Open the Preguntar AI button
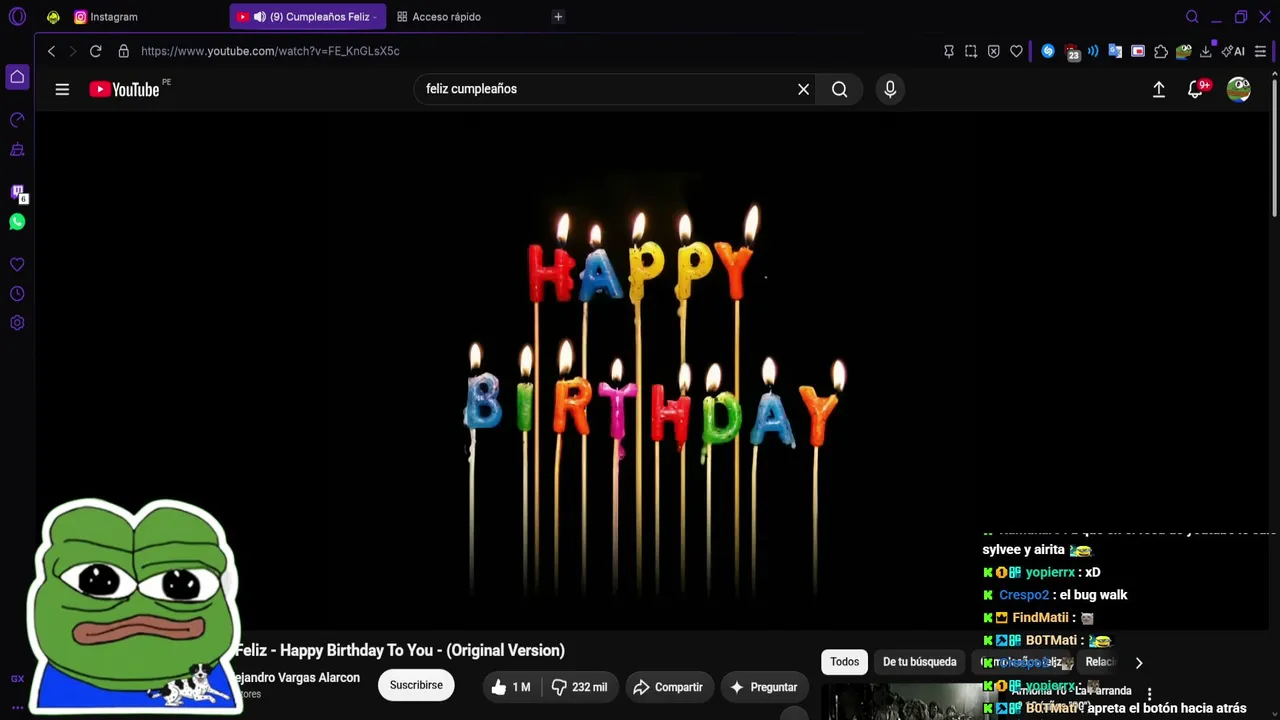Screen dimensions: 1280x720 [x=764, y=687]
